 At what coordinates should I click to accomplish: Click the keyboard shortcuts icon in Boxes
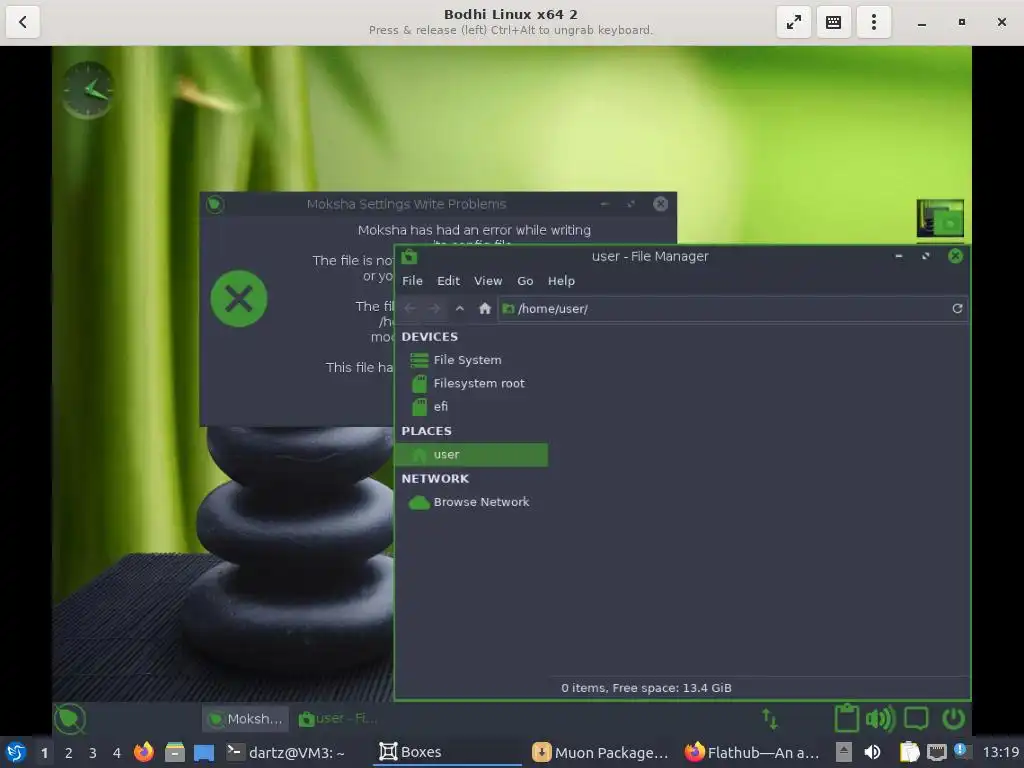(x=833, y=22)
